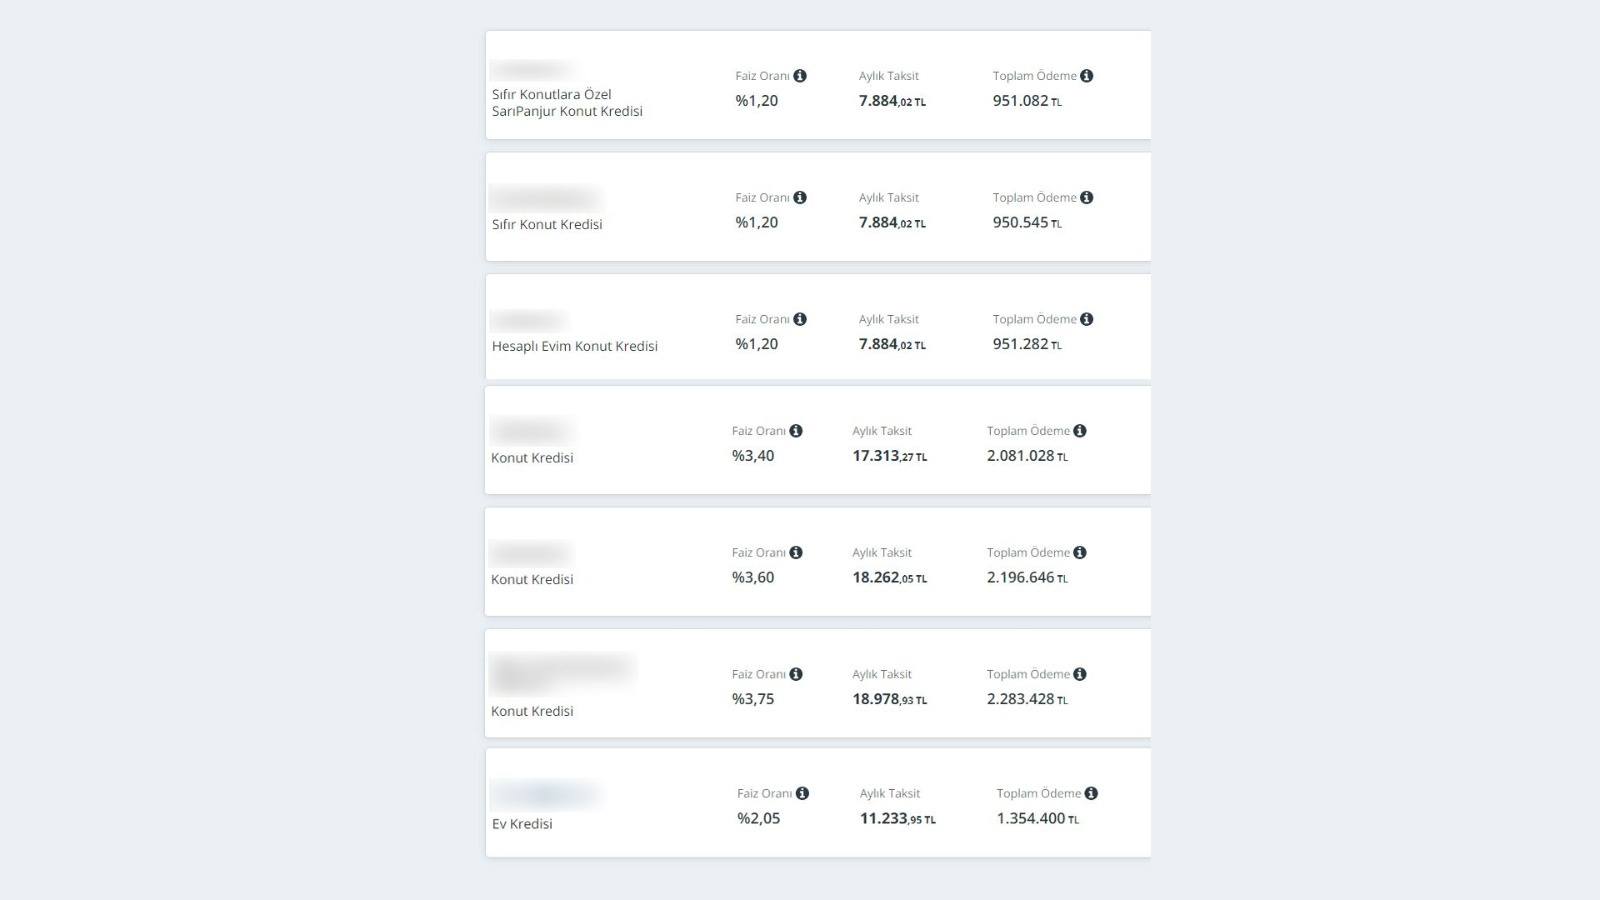Screen dimensions: 1600x900
Task: Click the blurred bank logo above Ev Kredisi
Action: pyautogui.click(x=545, y=795)
